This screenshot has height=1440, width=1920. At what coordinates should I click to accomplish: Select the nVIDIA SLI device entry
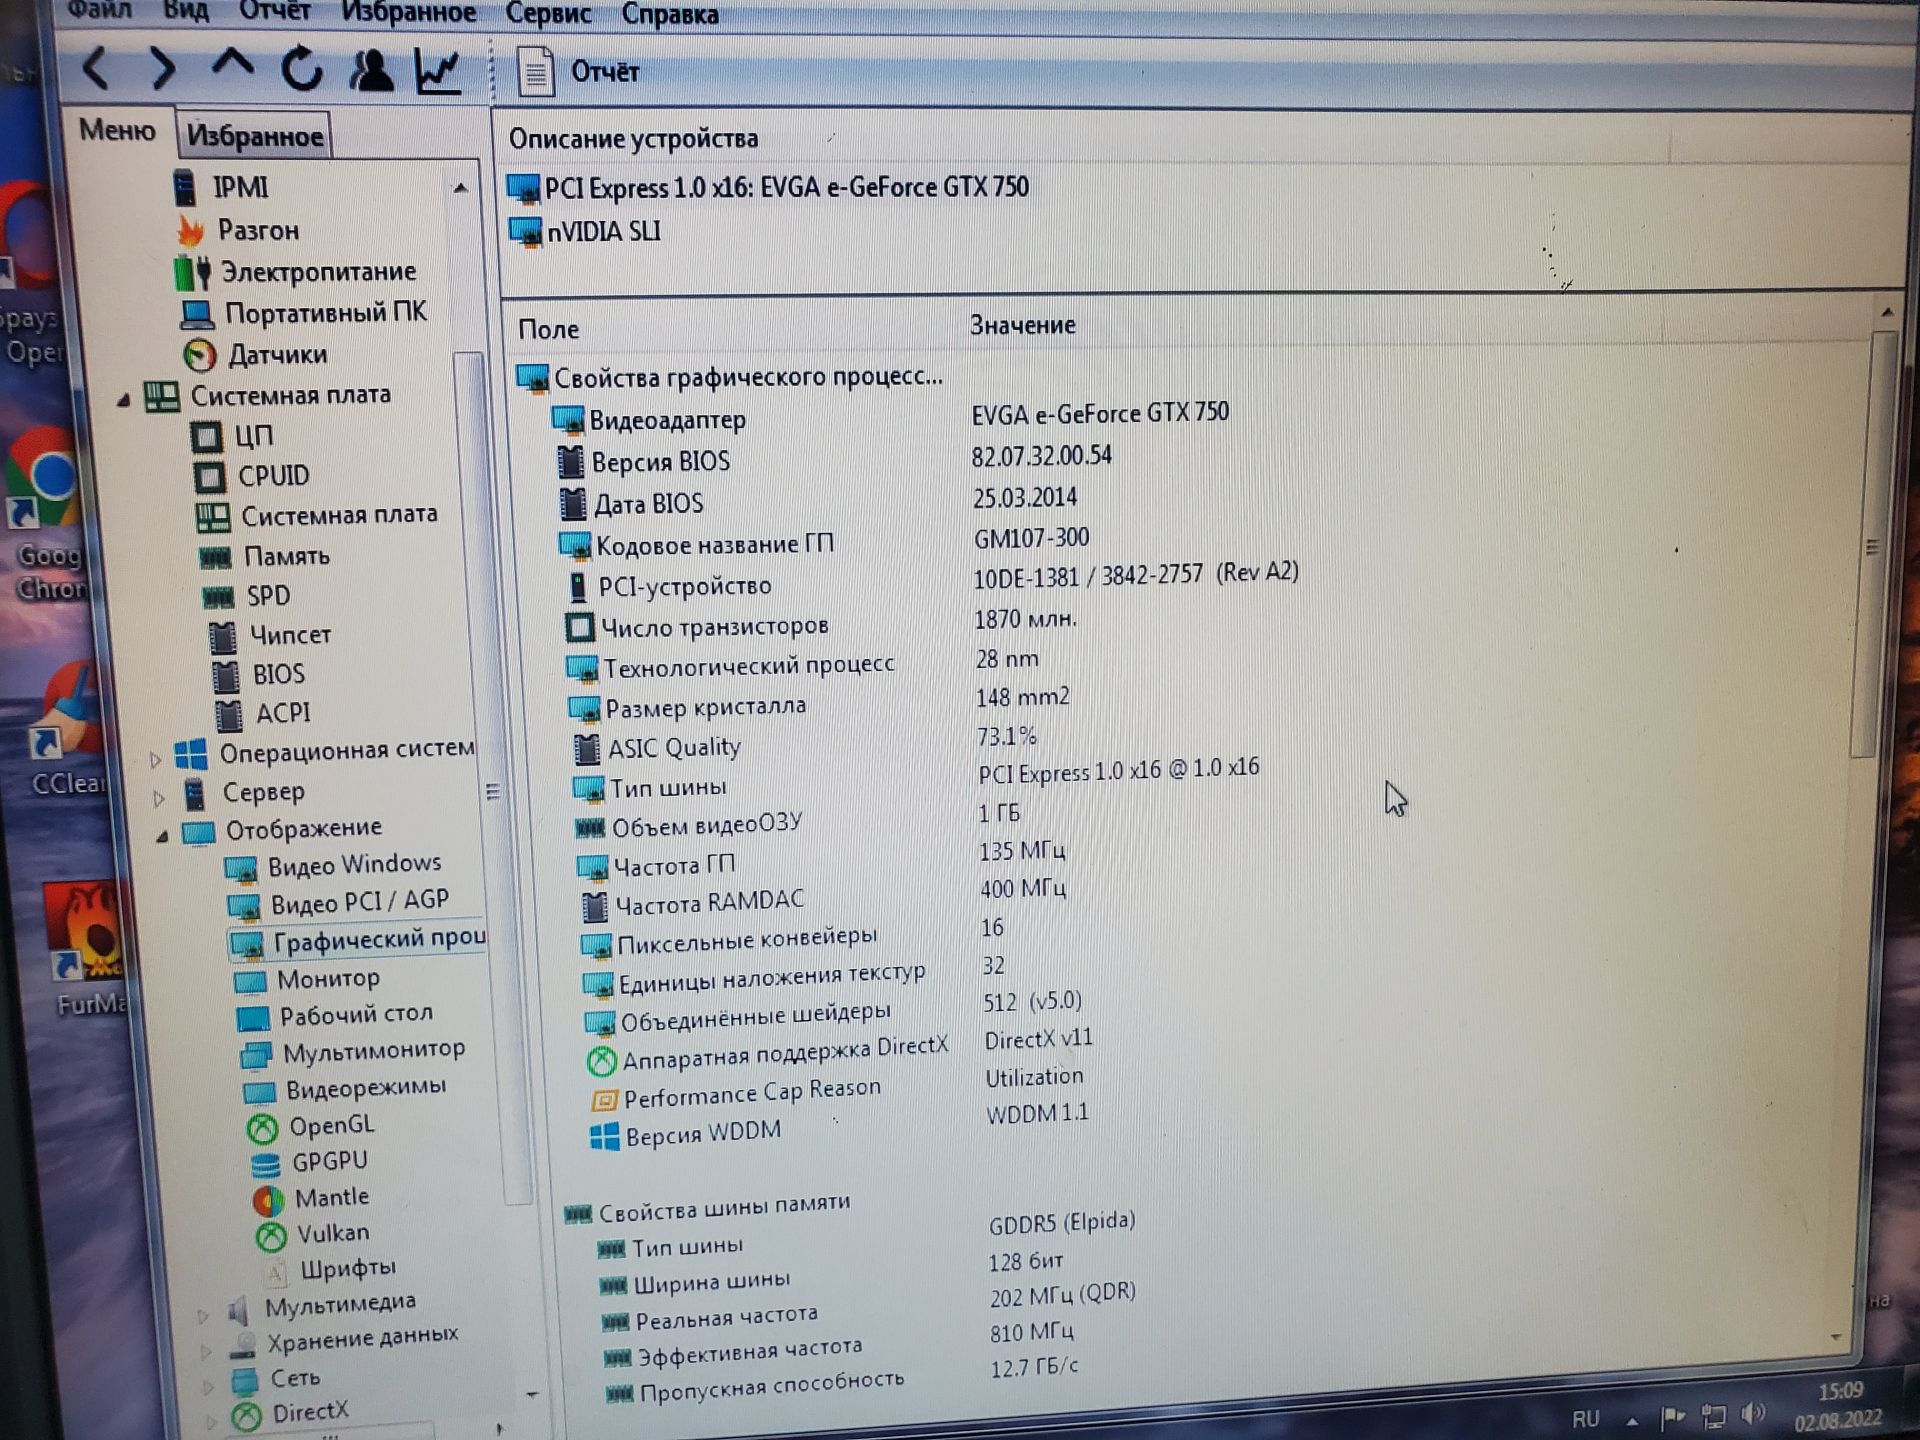pyautogui.click(x=585, y=232)
